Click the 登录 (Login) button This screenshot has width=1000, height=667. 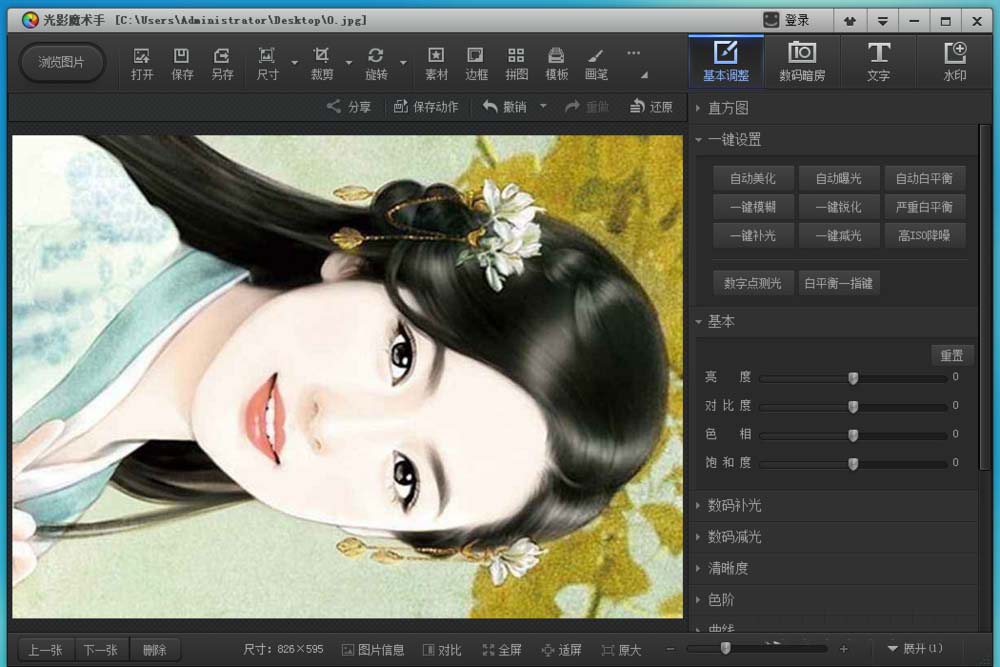click(x=787, y=20)
